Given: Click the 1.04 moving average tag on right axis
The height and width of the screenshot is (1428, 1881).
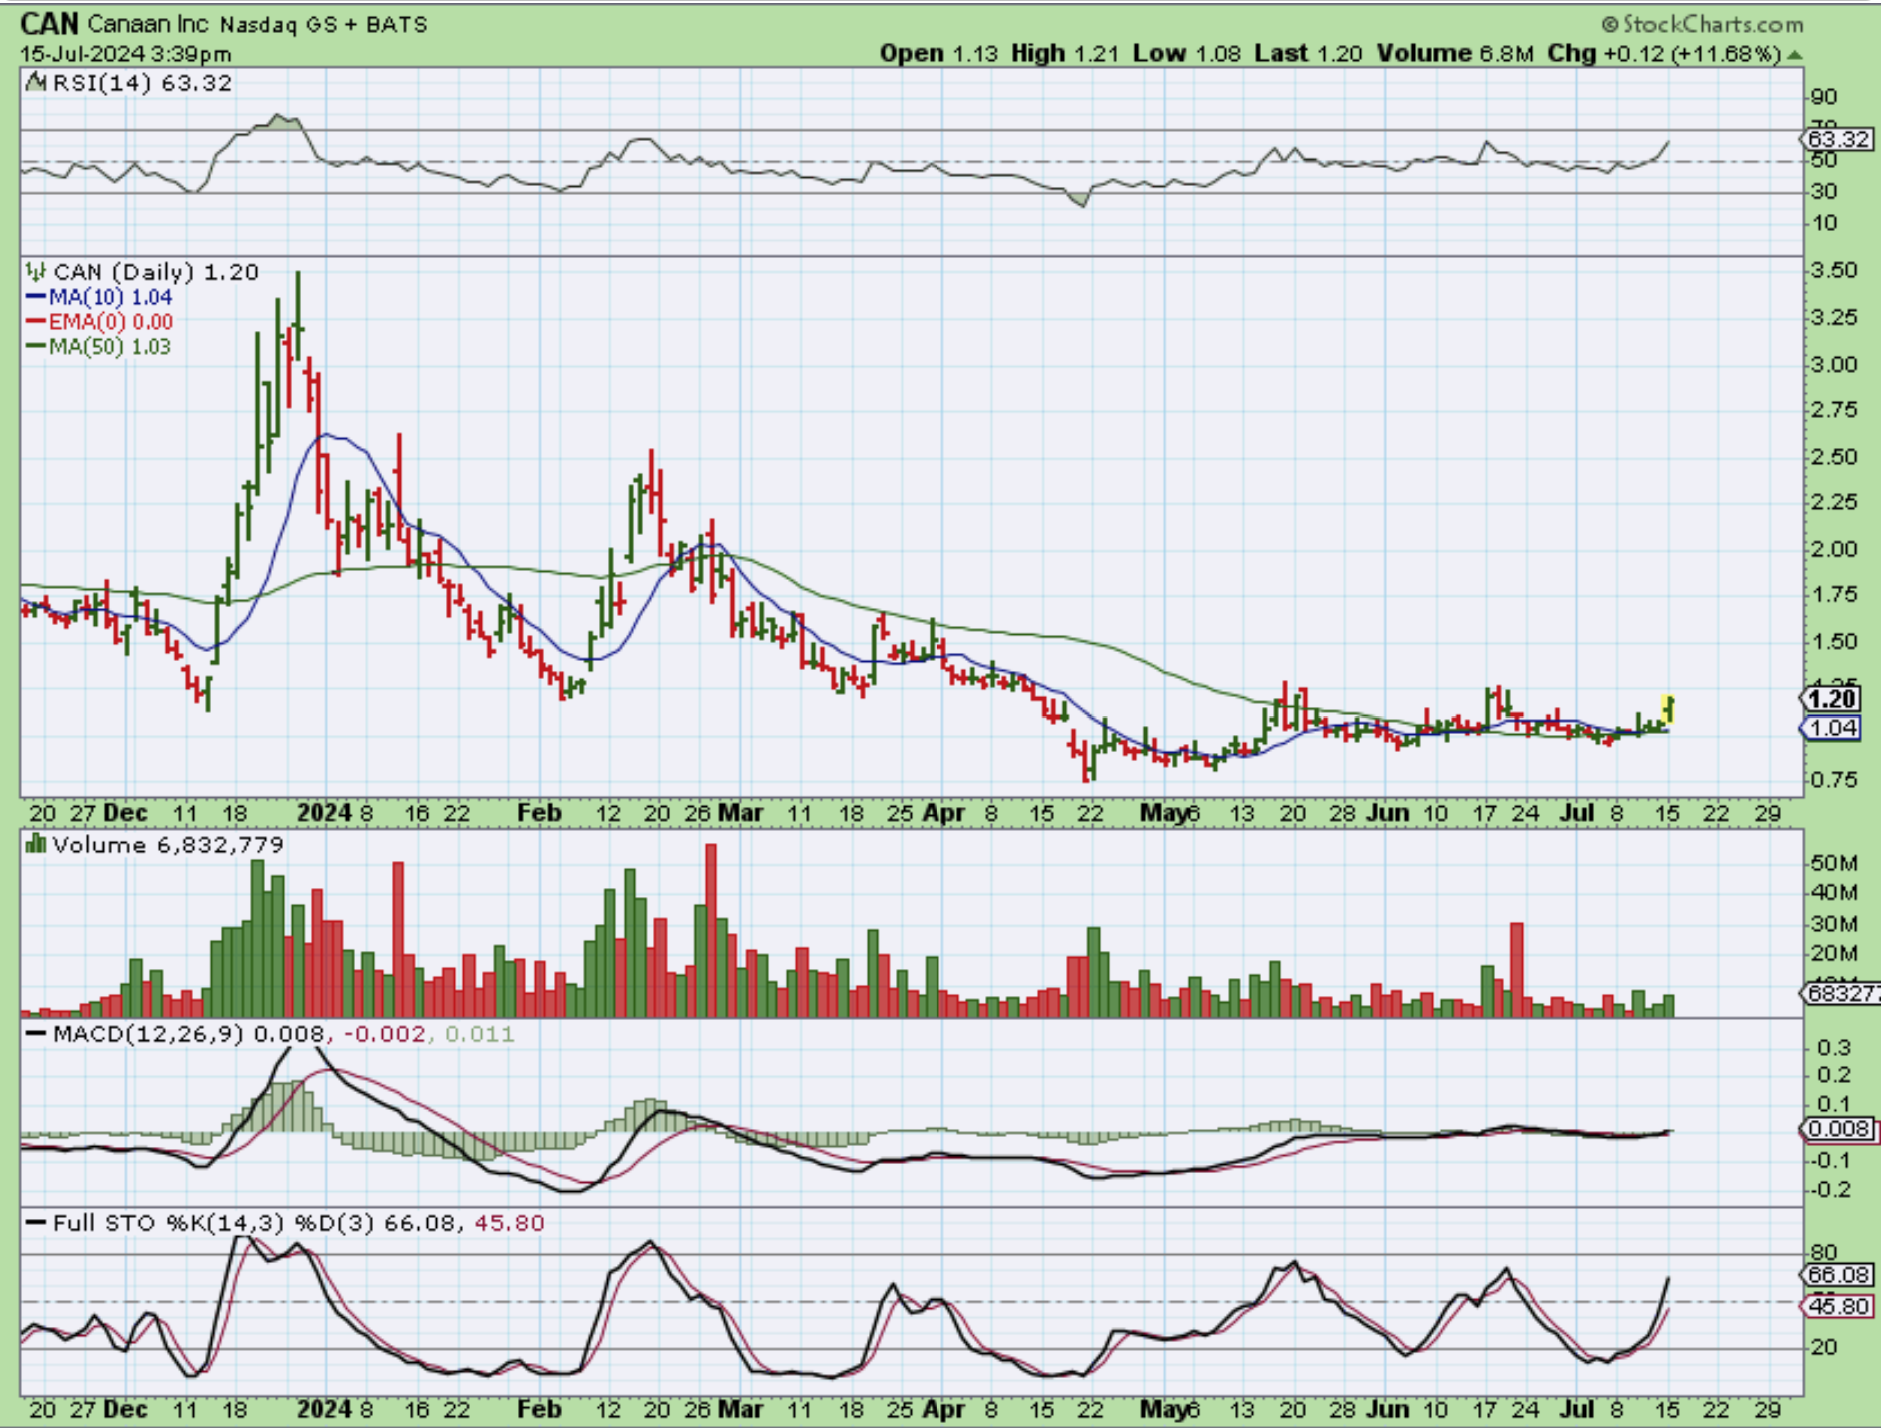Looking at the screenshot, I should pyautogui.click(x=1832, y=728).
